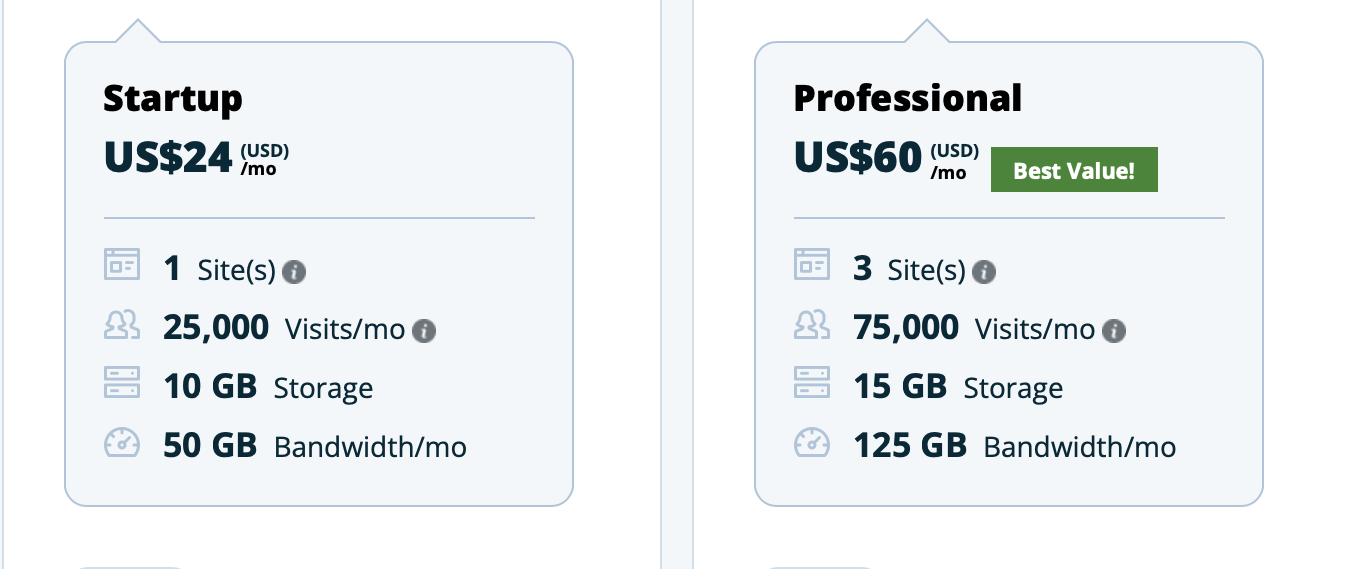This screenshot has height=569, width=1346.
Task: Click the Professional plan bandwidth gauge icon
Action: (812, 443)
